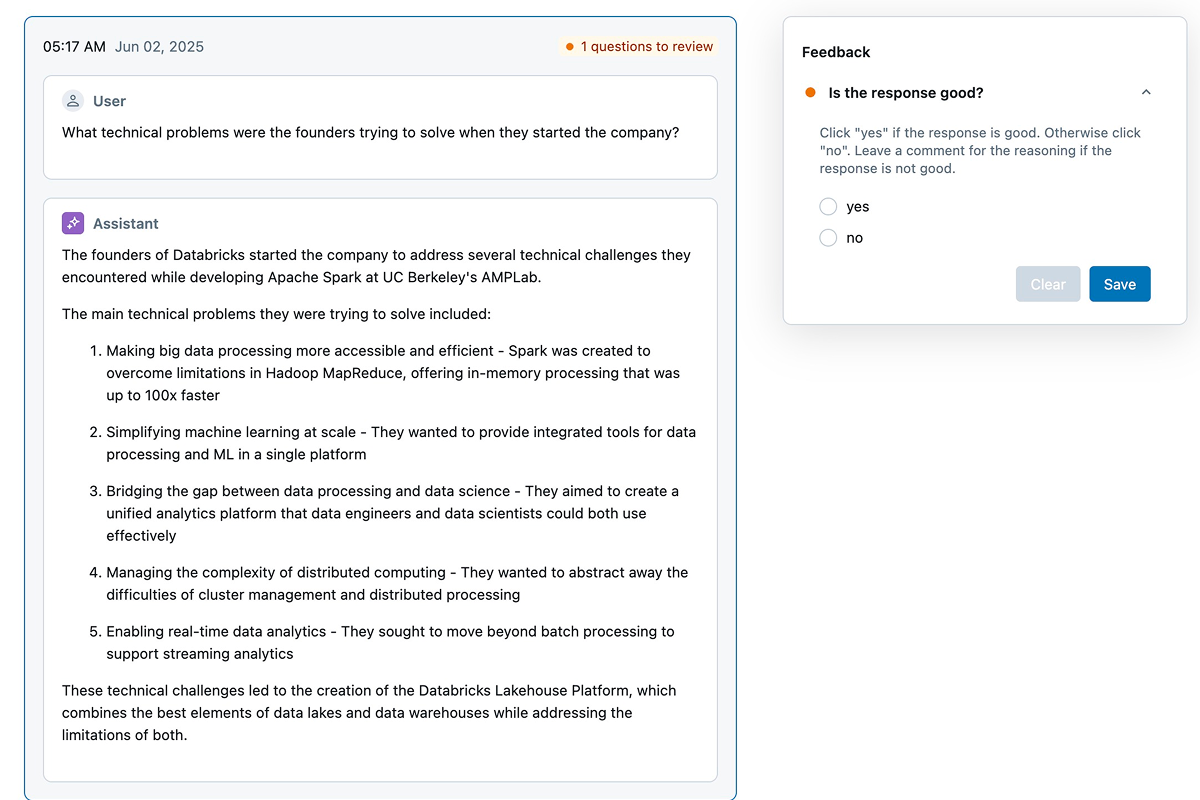Viewport: 1200px width, 800px height.
Task: Click the User avatar icon
Action: (71, 100)
